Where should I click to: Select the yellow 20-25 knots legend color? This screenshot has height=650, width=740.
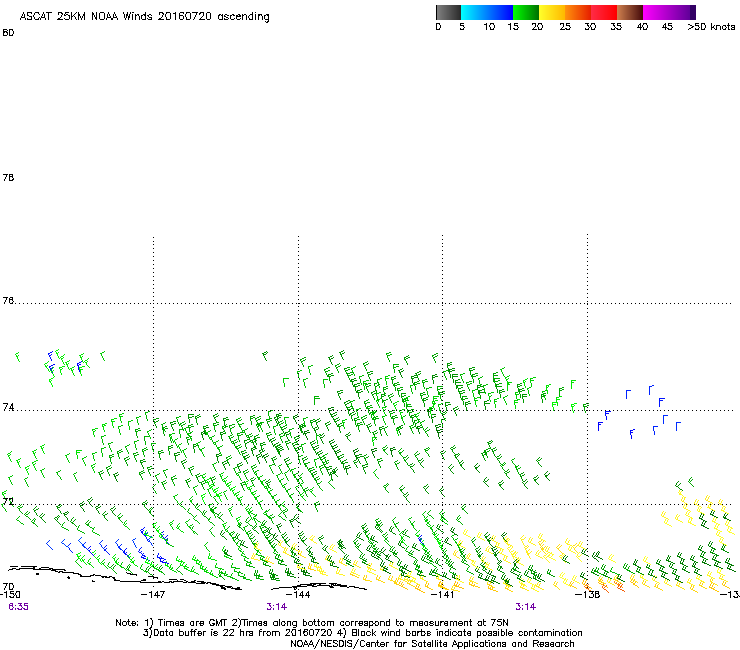point(552,12)
